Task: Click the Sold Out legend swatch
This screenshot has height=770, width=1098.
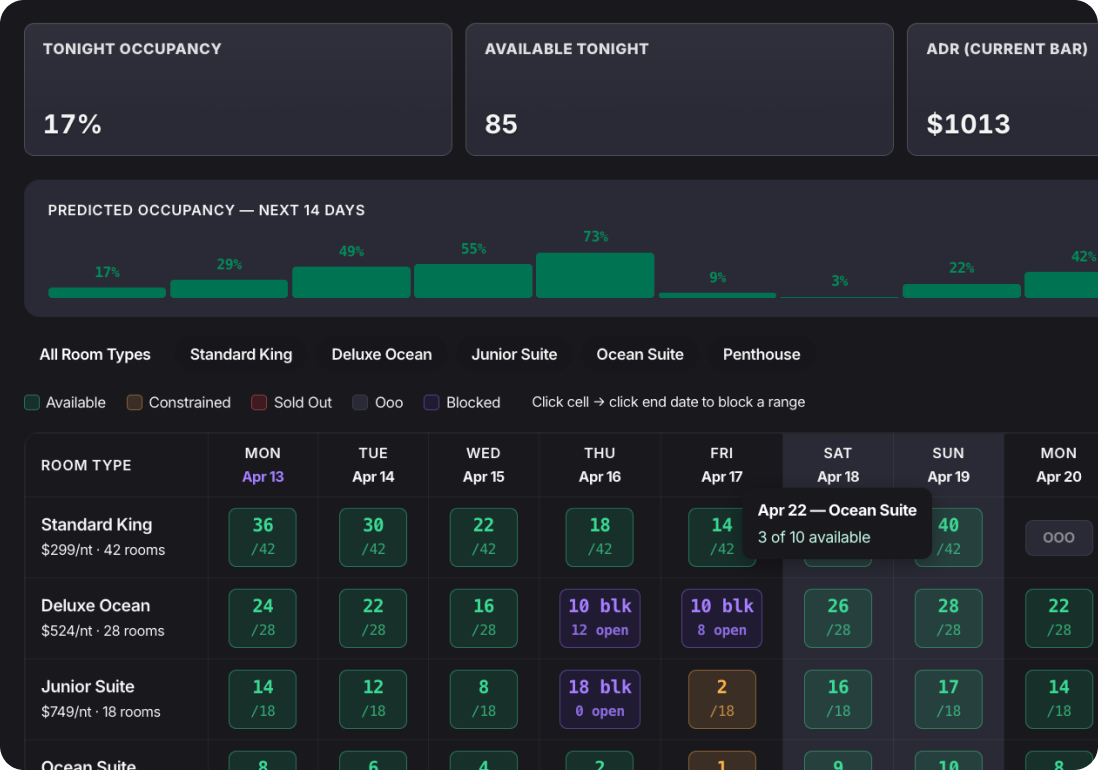Action: pos(259,402)
